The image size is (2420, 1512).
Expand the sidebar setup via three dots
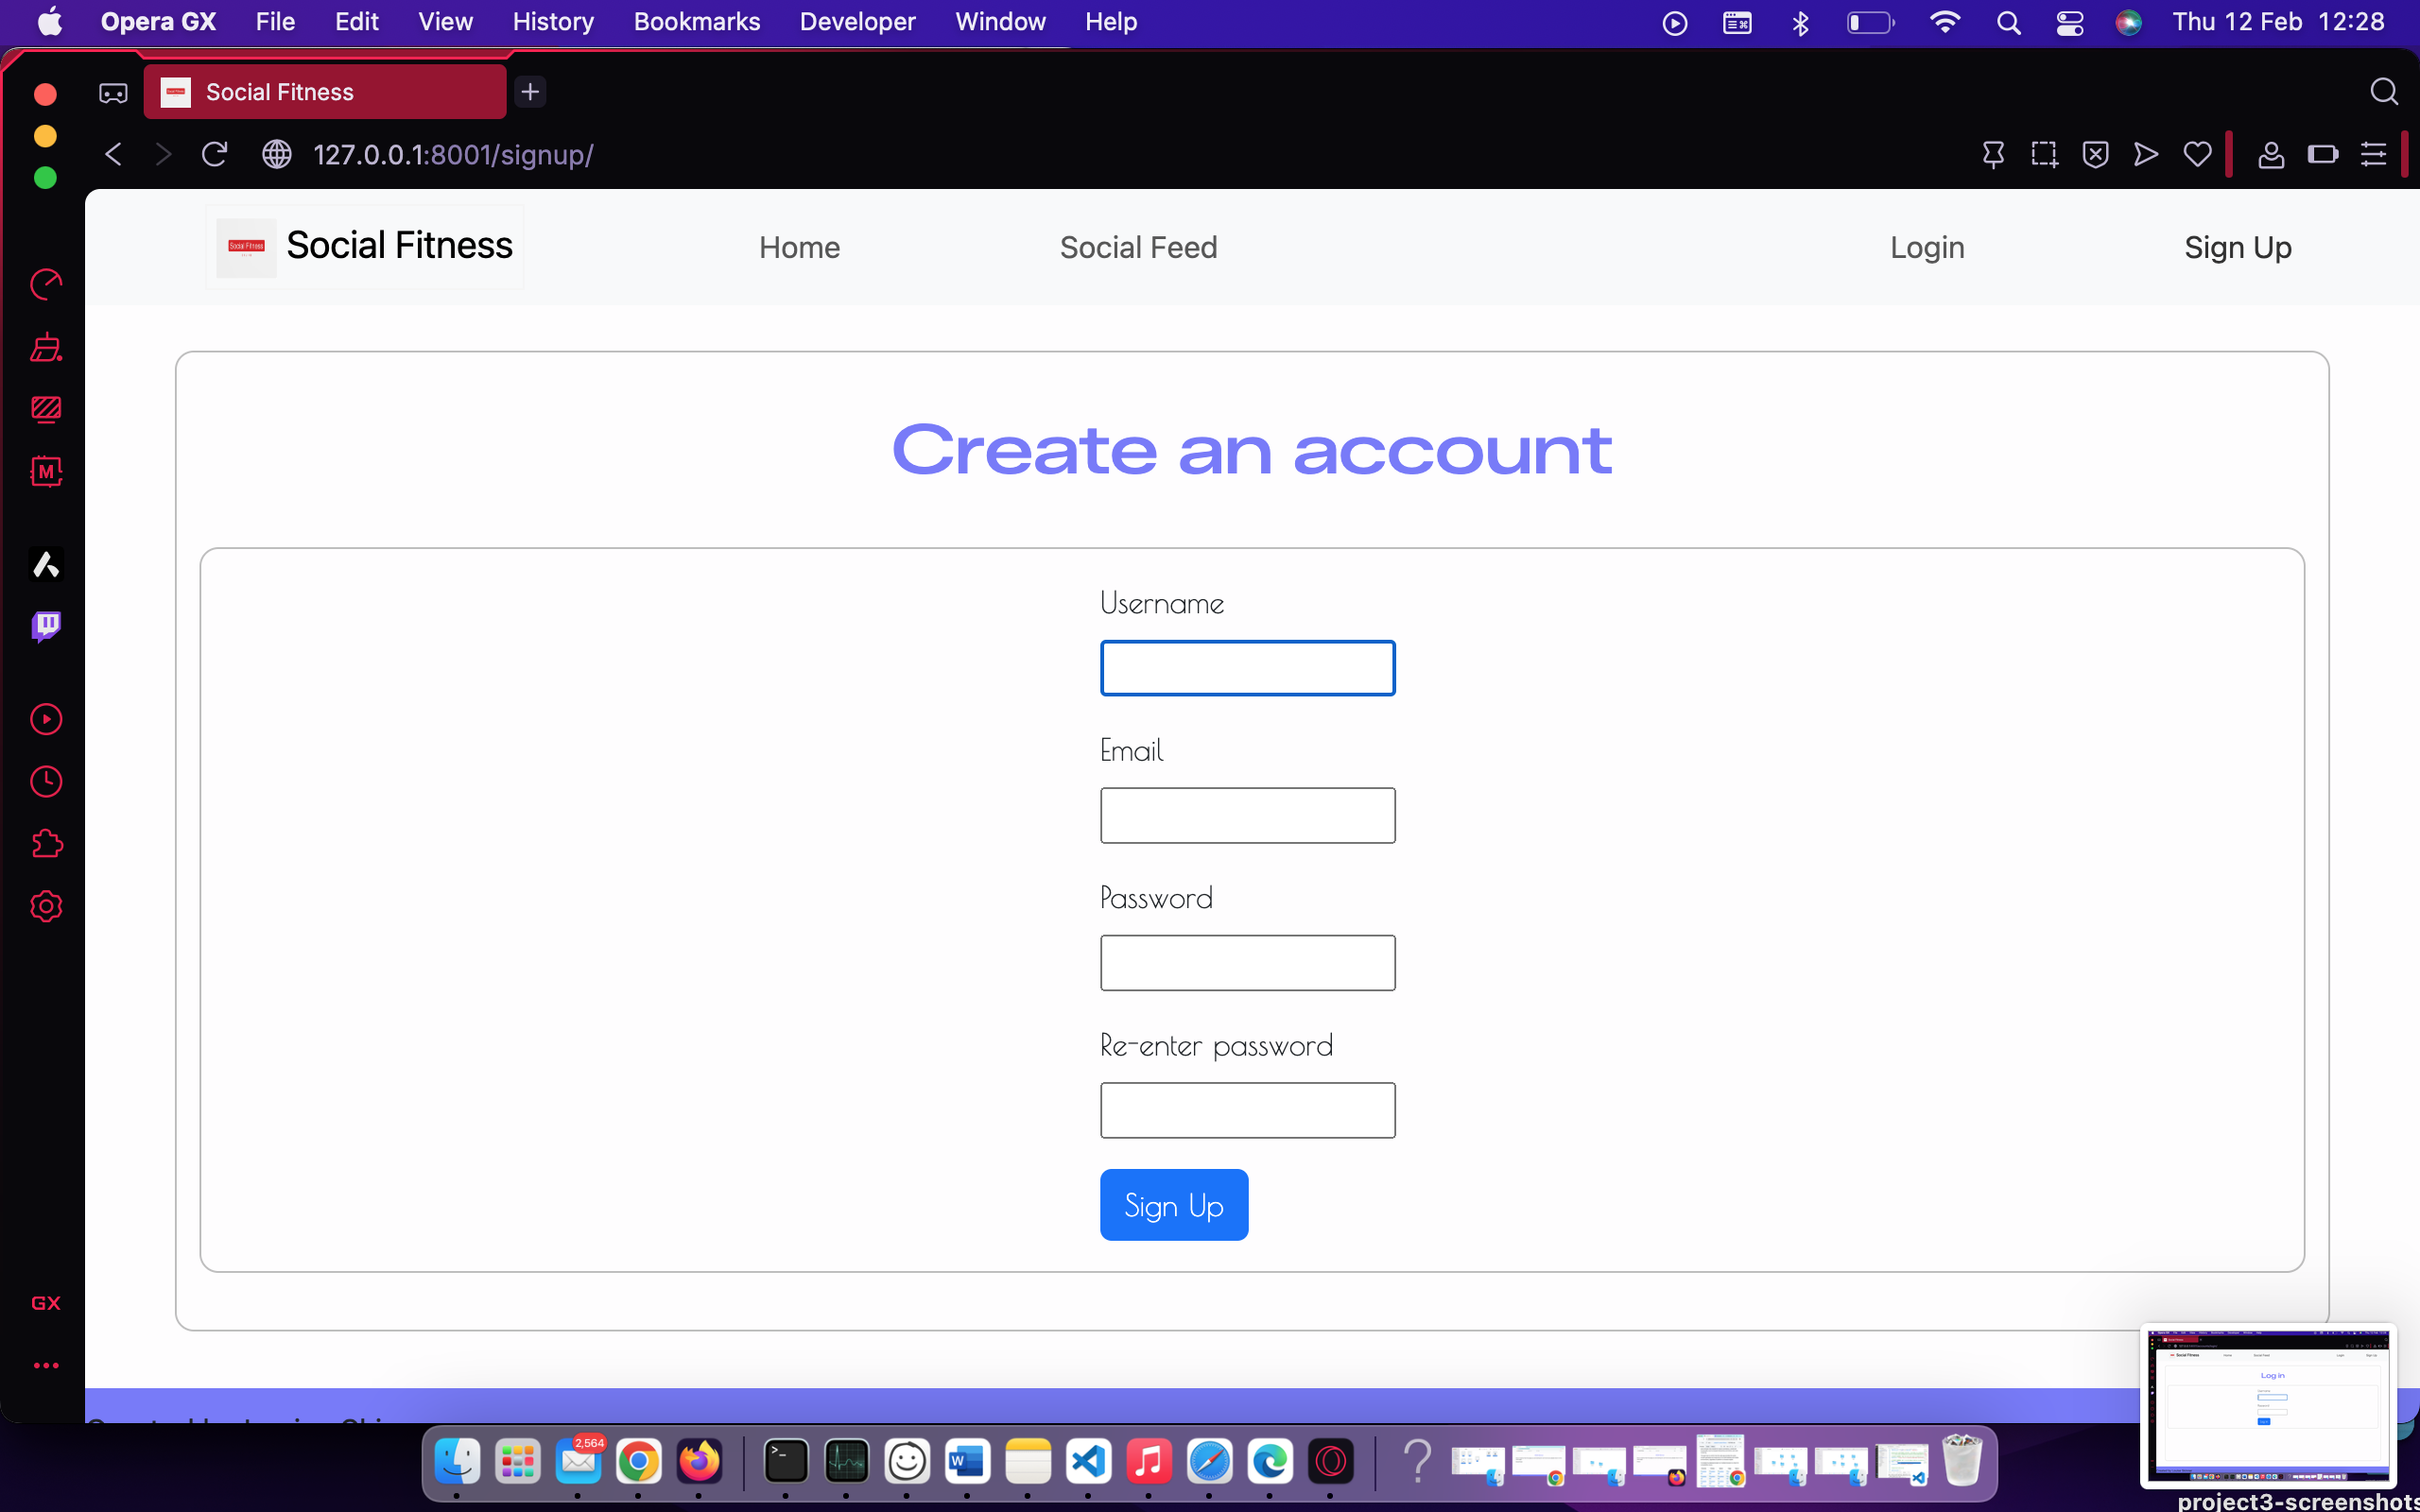[46, 1365]
